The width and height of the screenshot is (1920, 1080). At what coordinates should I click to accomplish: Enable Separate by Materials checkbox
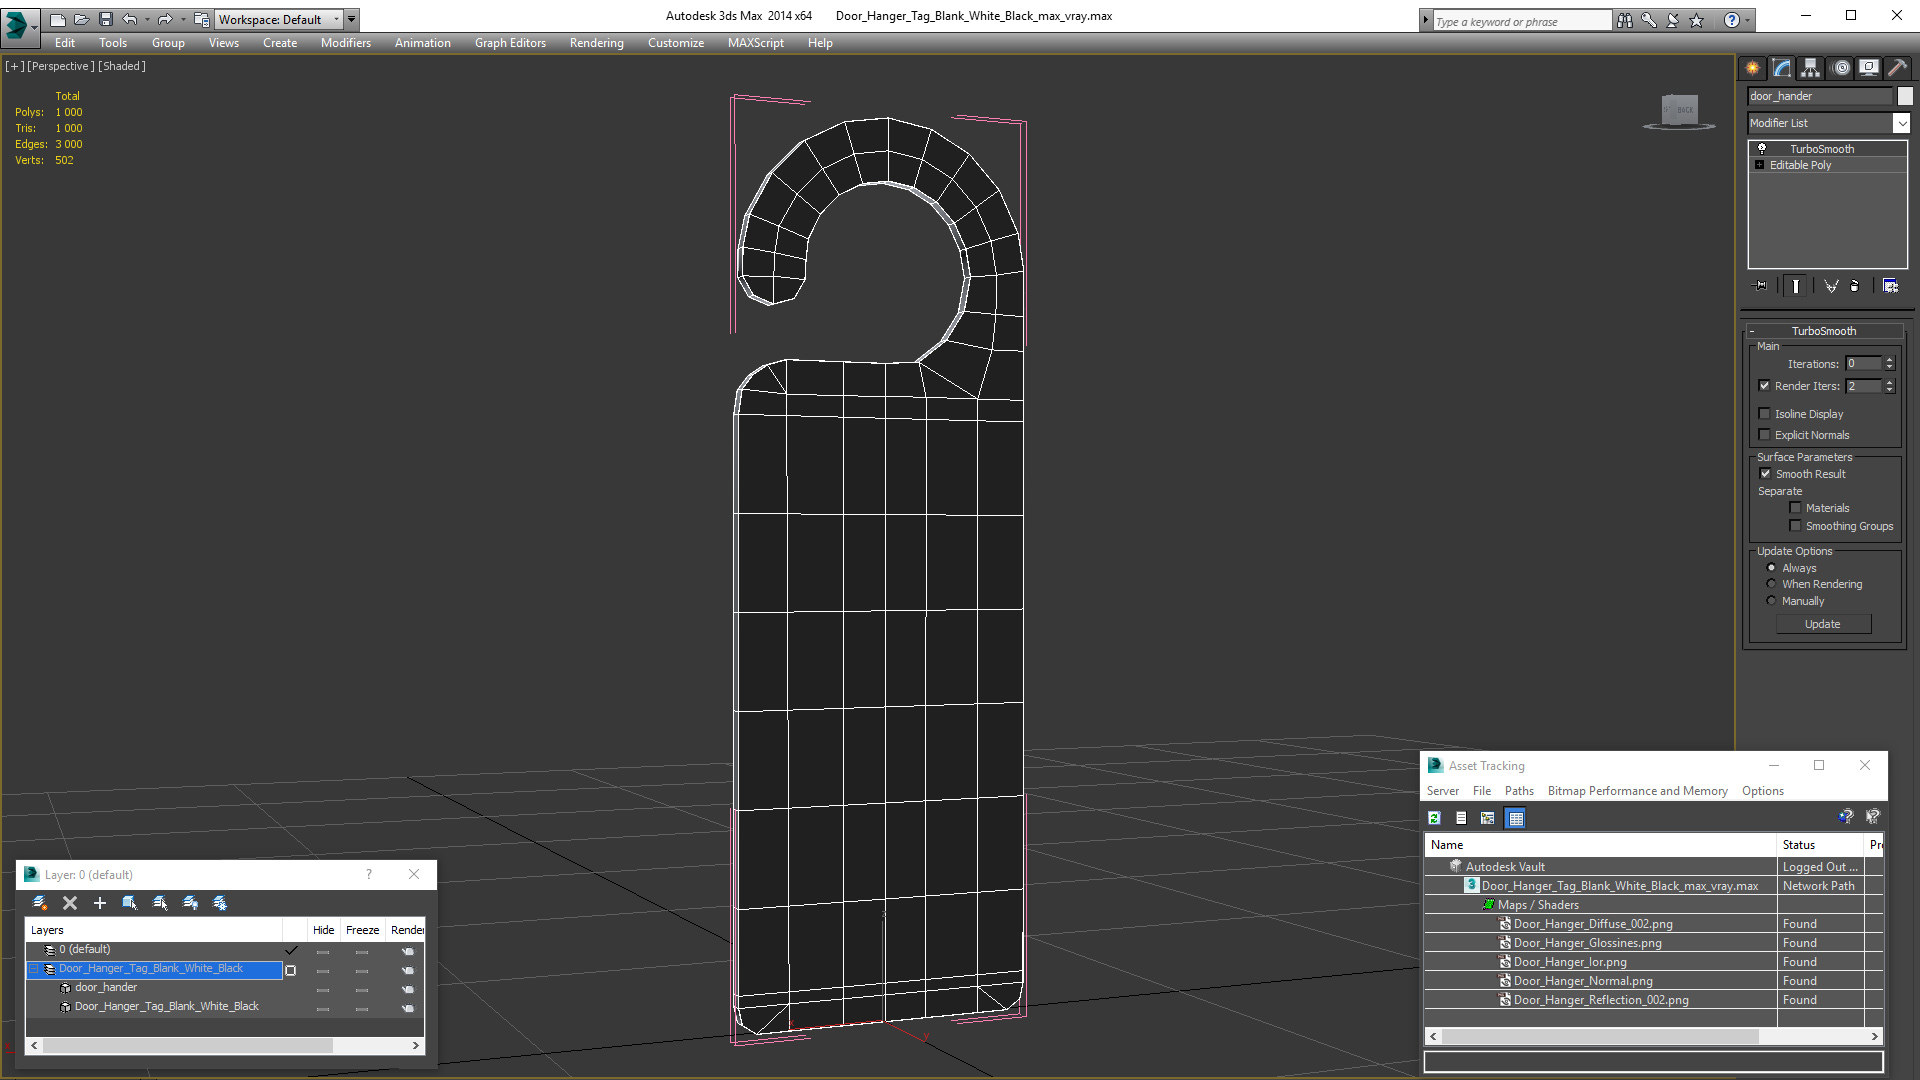(x=1795, y=508)
